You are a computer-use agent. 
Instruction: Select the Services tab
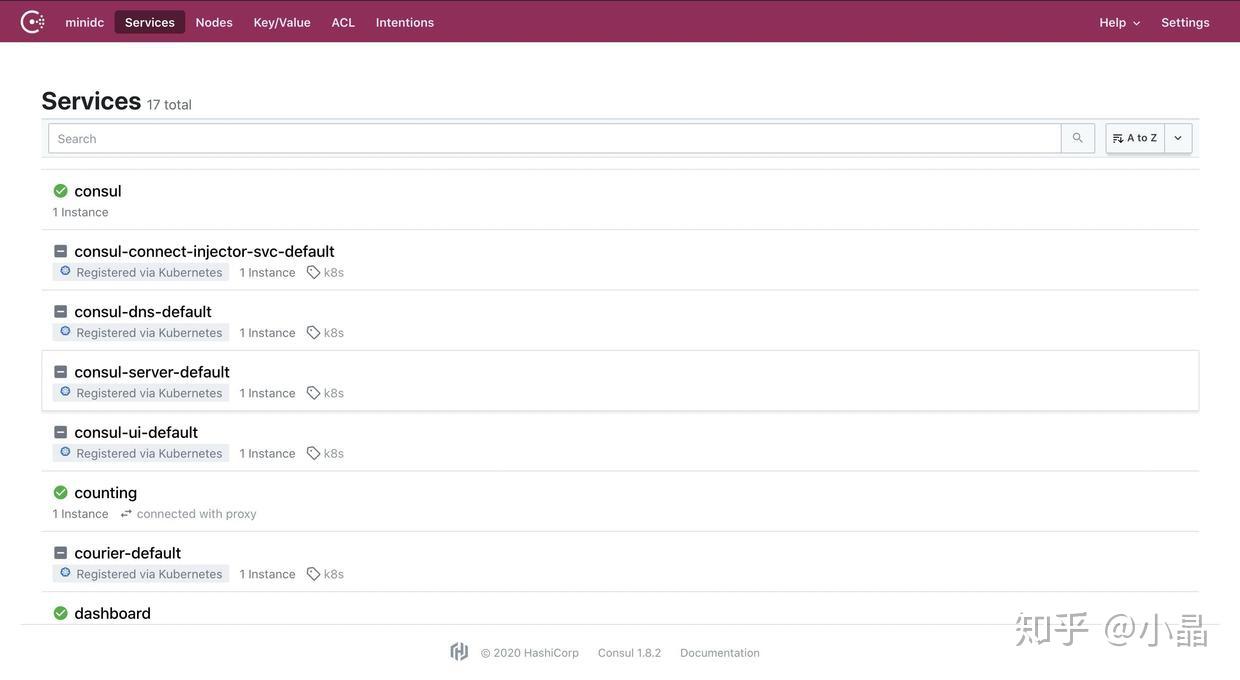pos(150,22)
